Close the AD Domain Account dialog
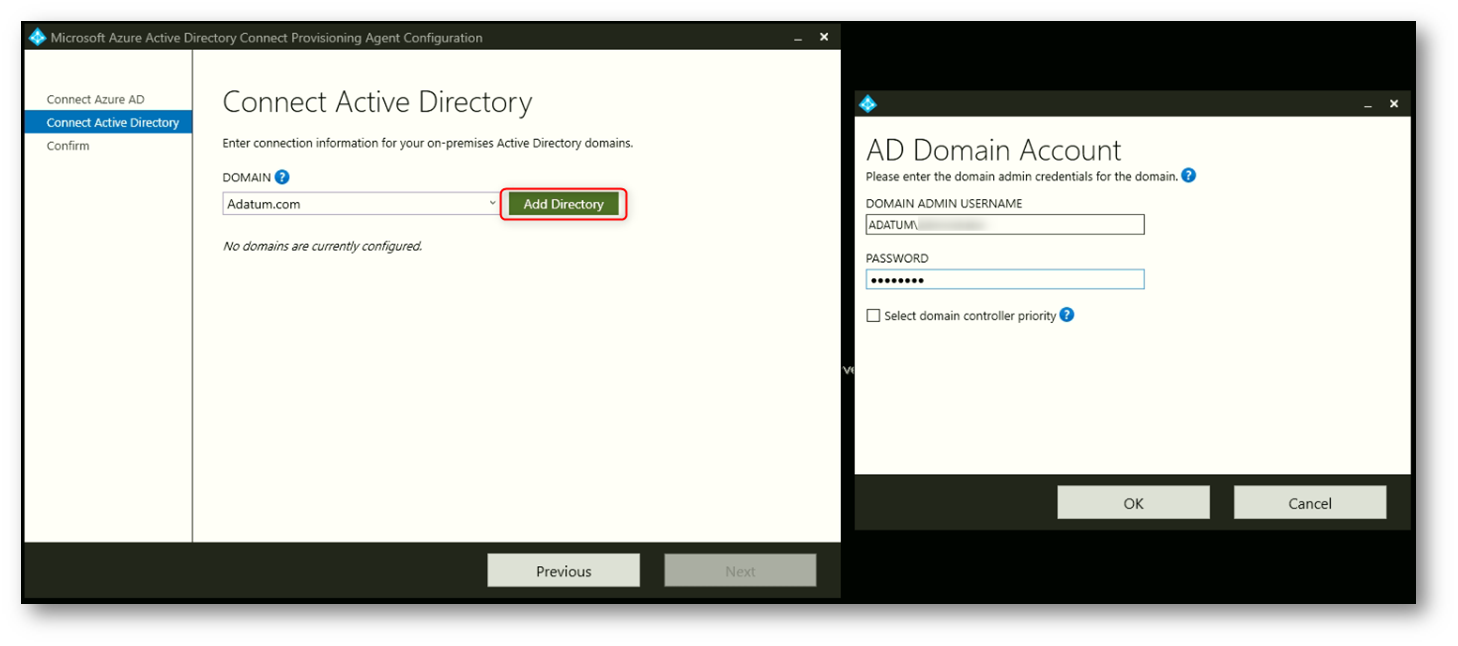Viewport: 1458px width, 646px height. pyautogui.click(x=1394, y=104)
